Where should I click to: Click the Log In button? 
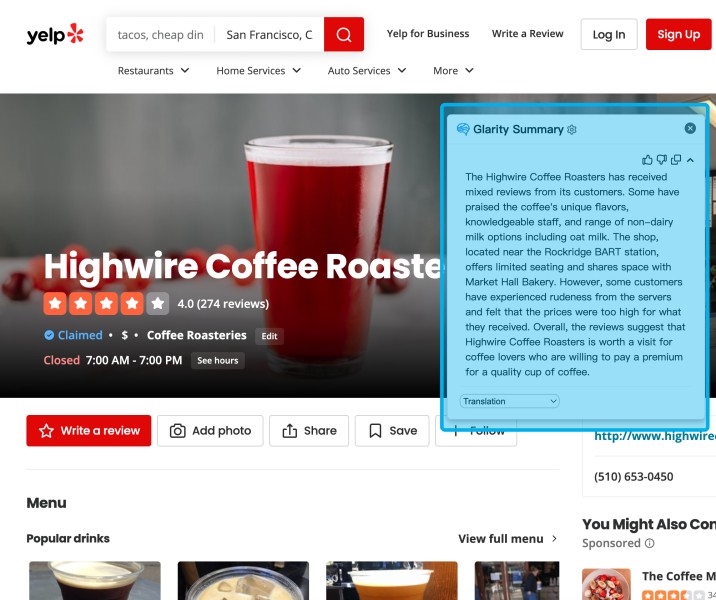point(609,34)
